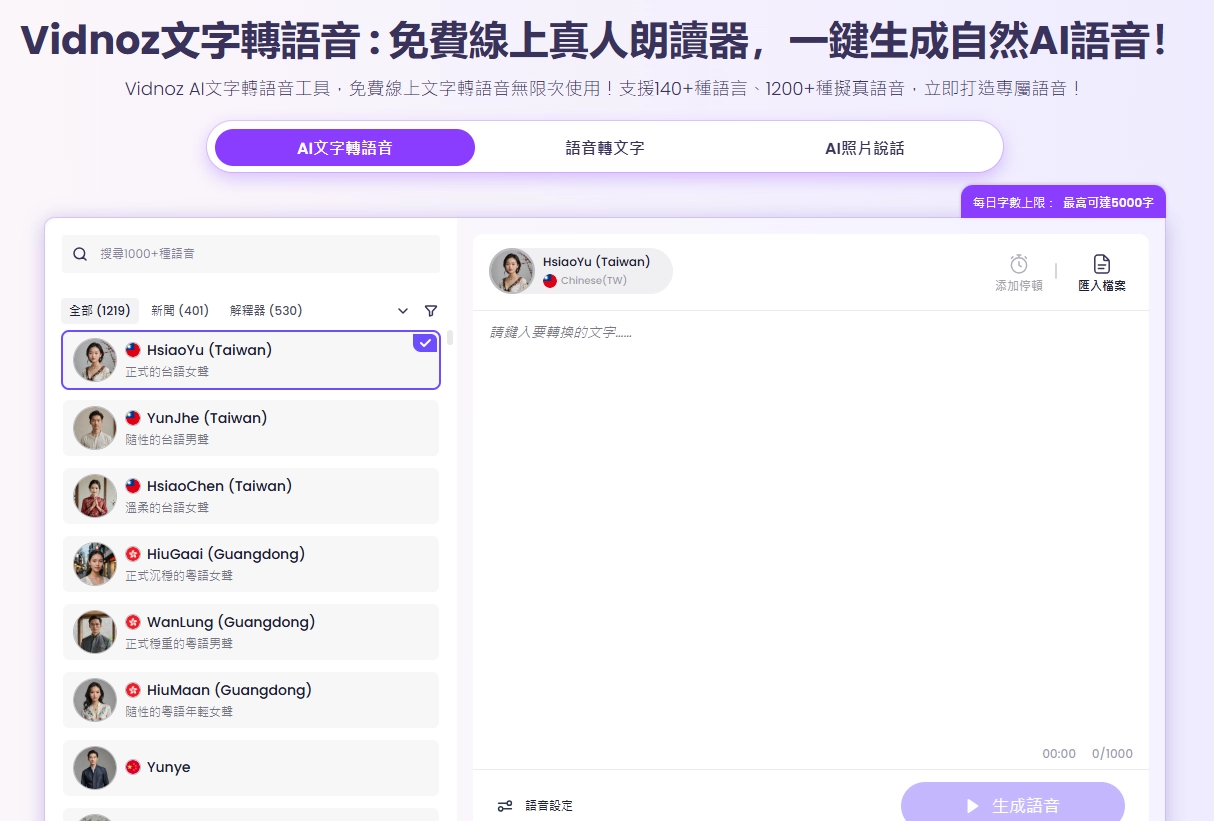Click the description 正式的台語女聲

pyautogui.click(x=167, y=372)
